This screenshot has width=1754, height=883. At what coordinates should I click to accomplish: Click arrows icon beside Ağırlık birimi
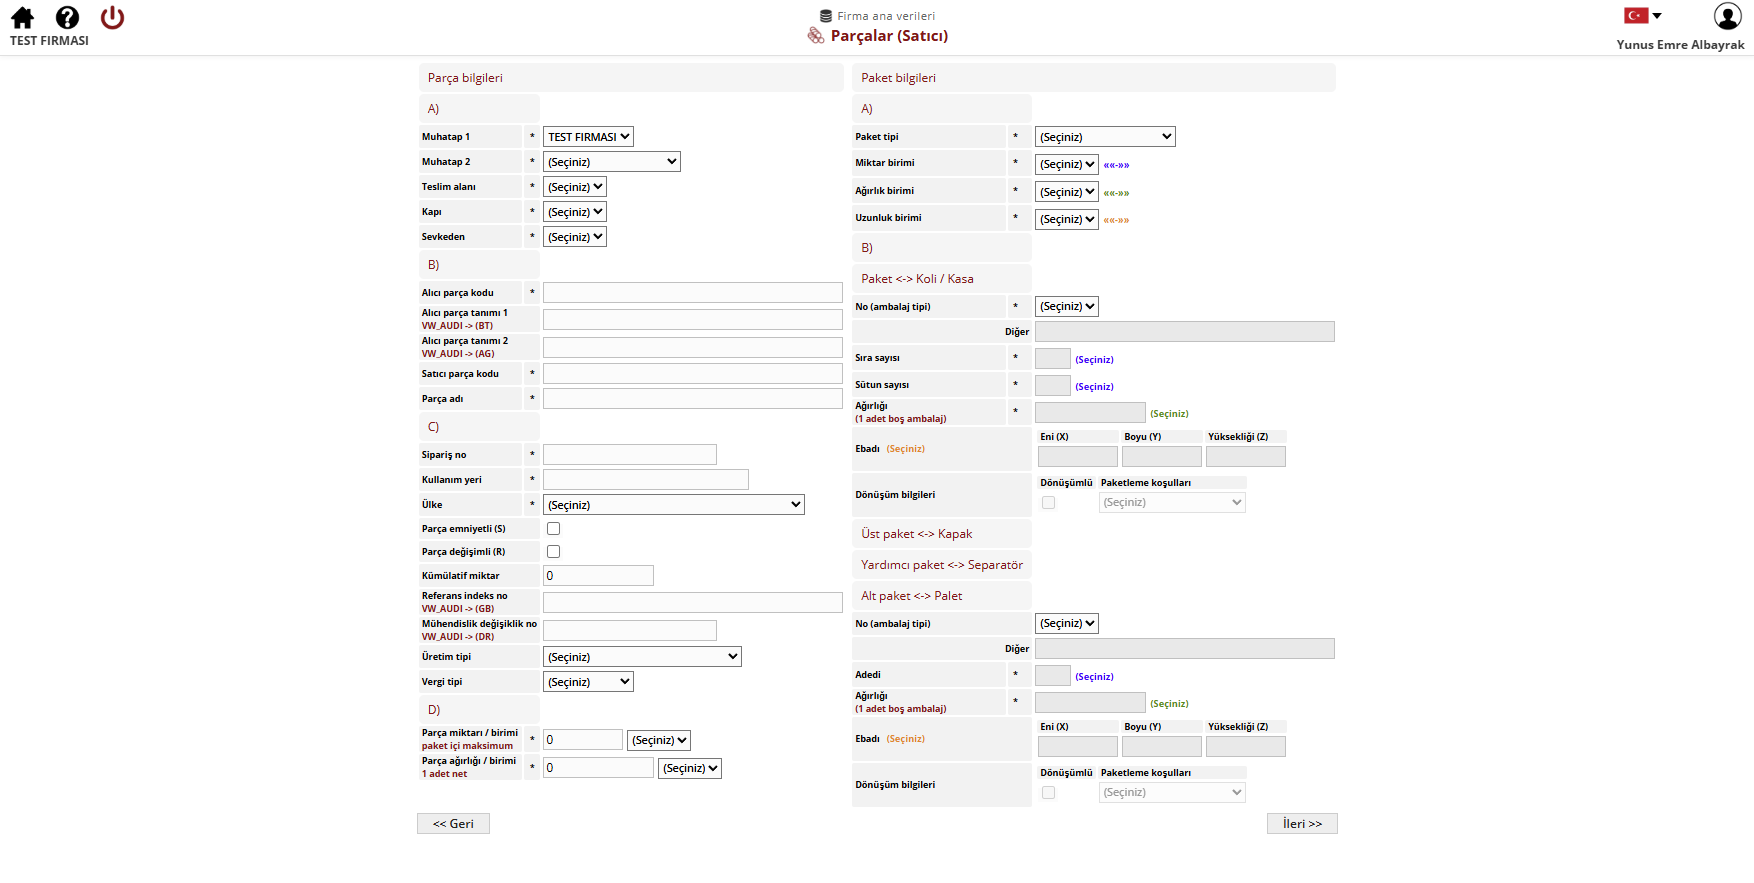pyautogui.click(x=1116, y=193)
